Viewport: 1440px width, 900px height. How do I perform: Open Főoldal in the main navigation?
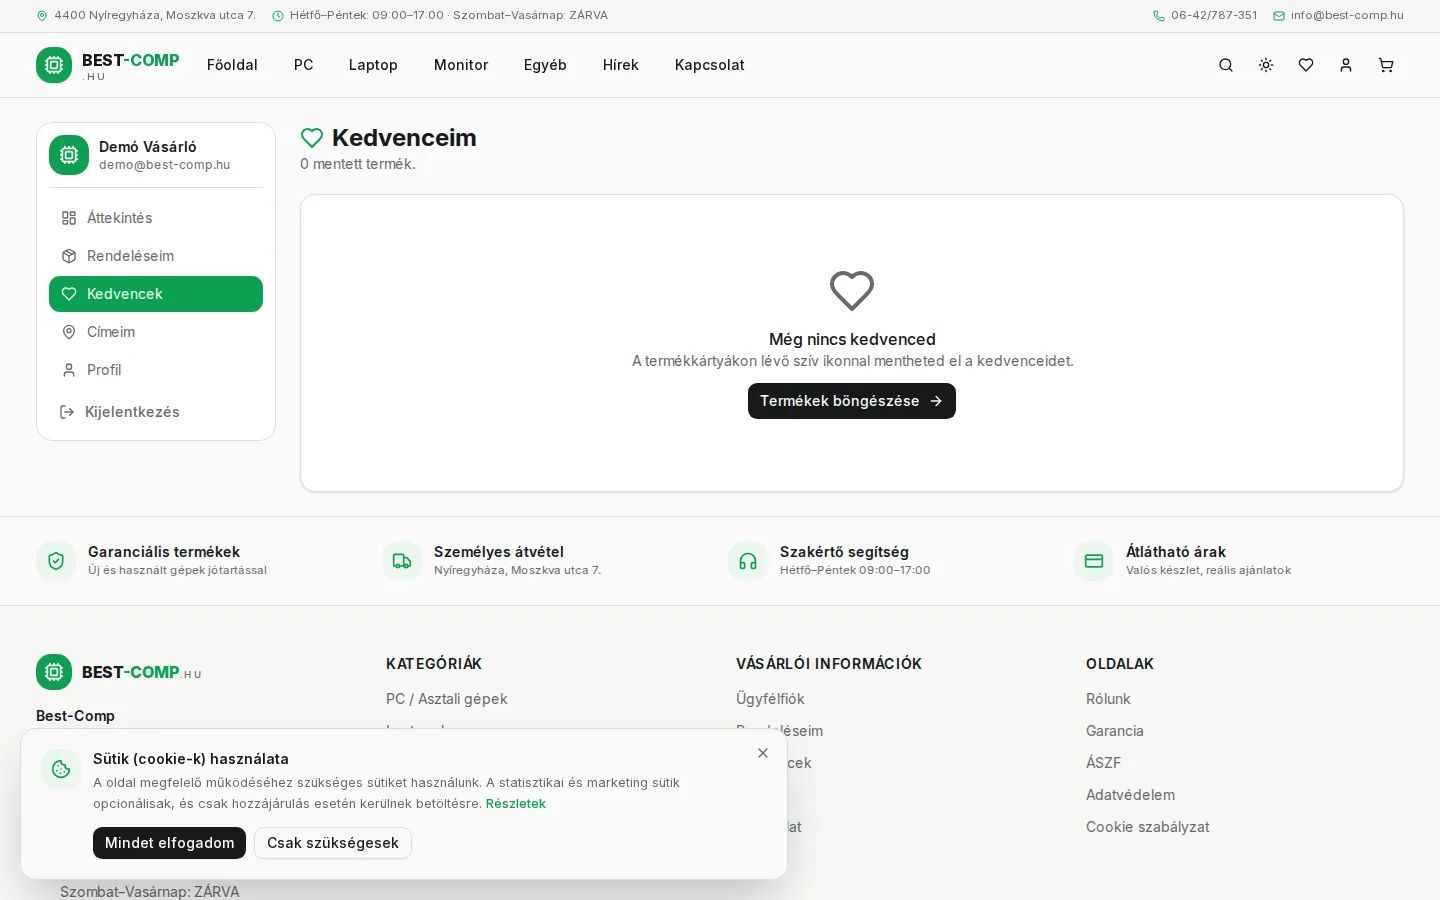(232, 65)
